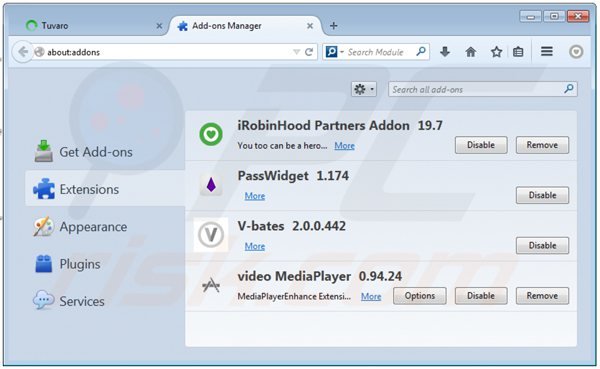
Task: Open the add-ons tools gear dropdown
Action: [x=364, y=89]
